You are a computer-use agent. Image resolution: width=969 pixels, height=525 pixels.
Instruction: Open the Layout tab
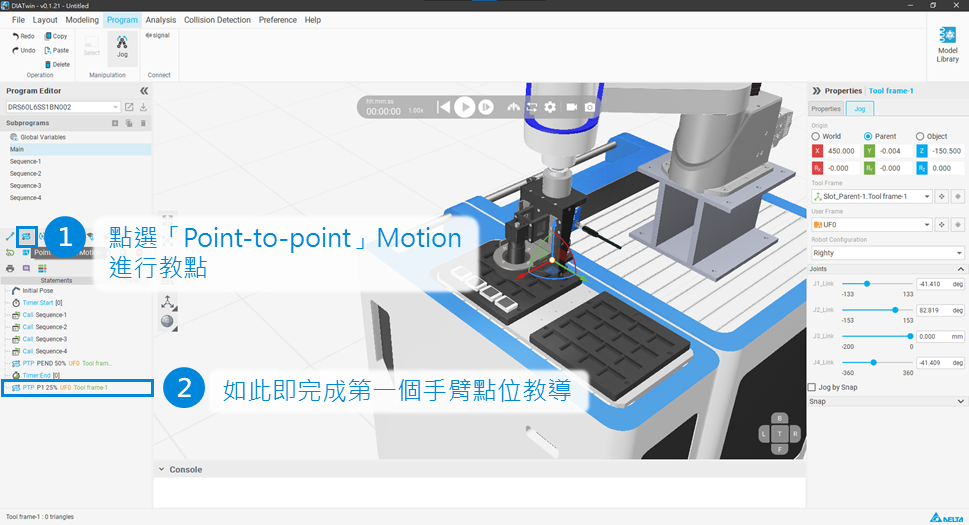click(x=45, y=20)
